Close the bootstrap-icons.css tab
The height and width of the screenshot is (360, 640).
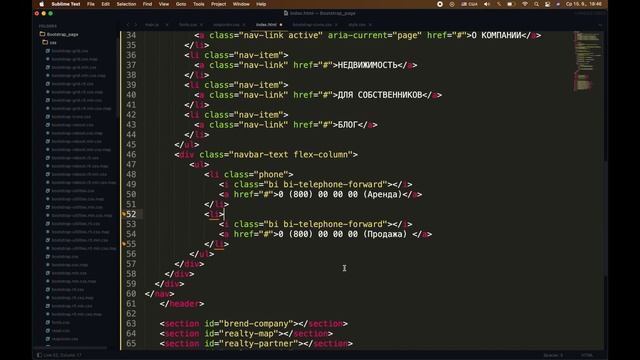[336, 25]
